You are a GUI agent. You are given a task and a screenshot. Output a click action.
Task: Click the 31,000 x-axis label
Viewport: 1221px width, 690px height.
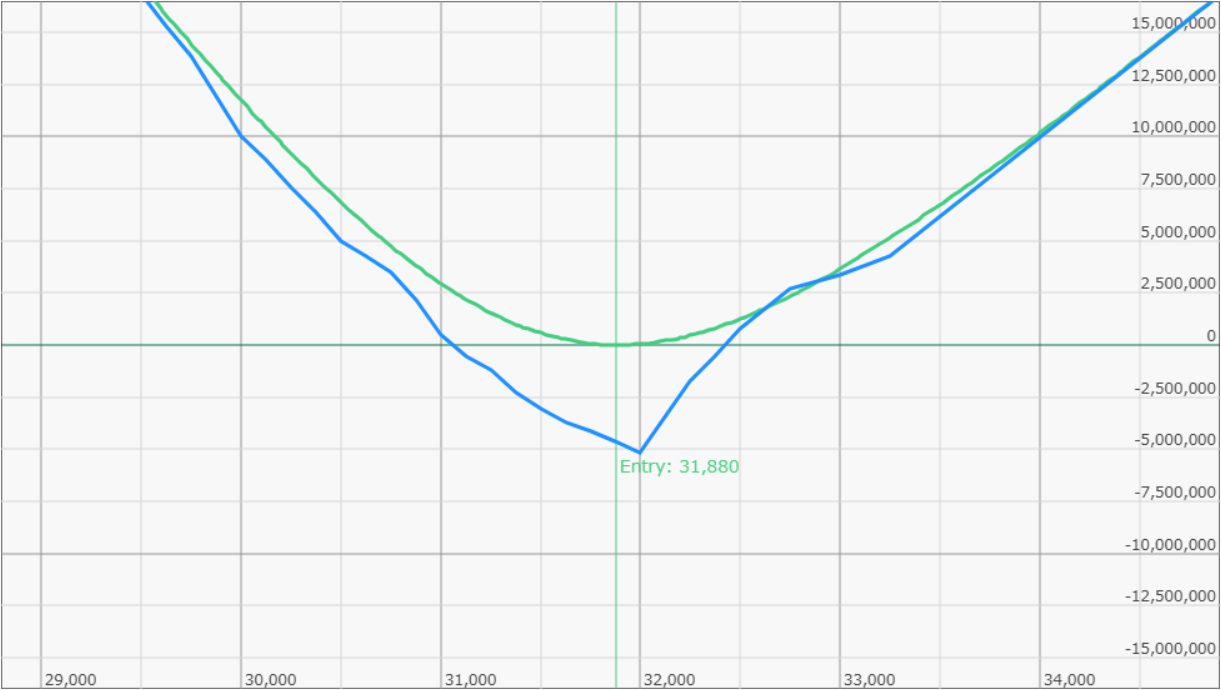pos(471,680)
